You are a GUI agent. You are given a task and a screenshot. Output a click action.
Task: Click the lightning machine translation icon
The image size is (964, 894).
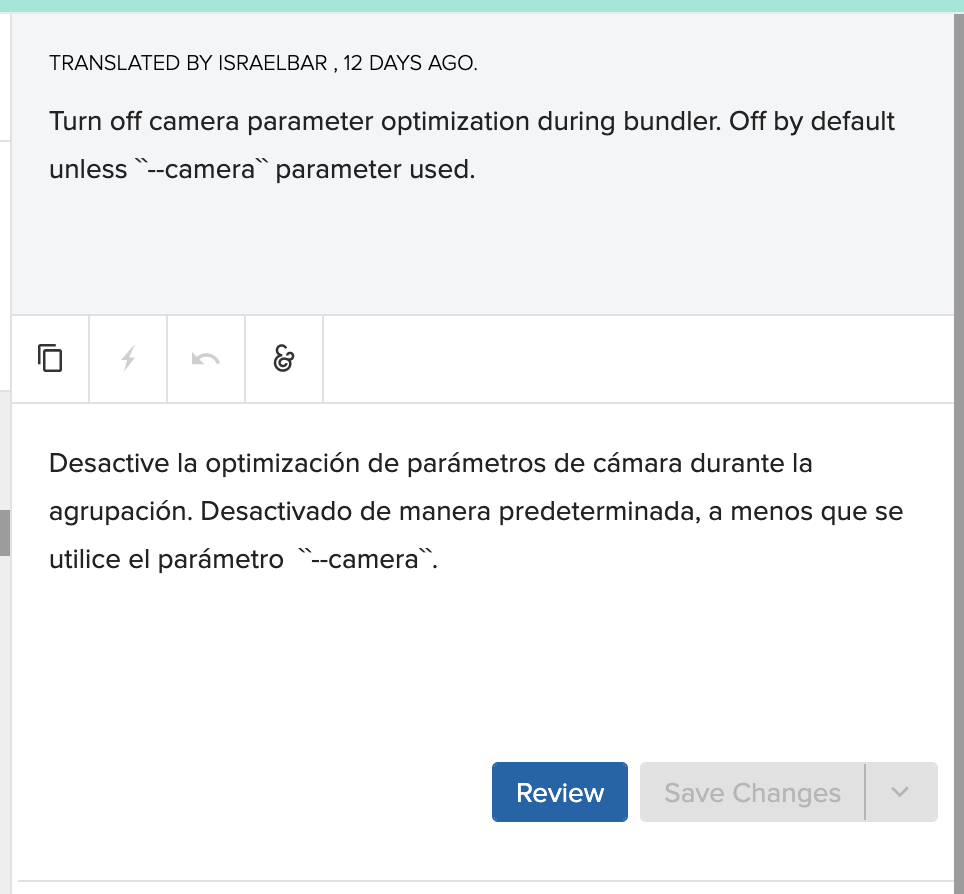coord(128,359)
